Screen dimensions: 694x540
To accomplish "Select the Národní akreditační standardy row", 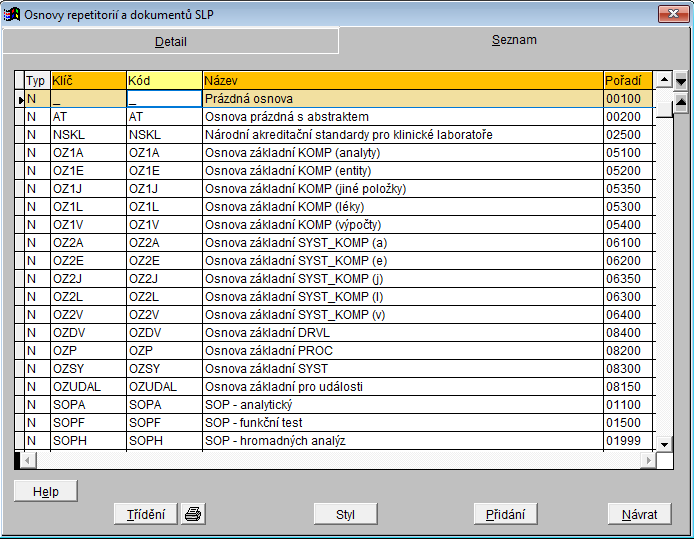I will coord(403,135).
